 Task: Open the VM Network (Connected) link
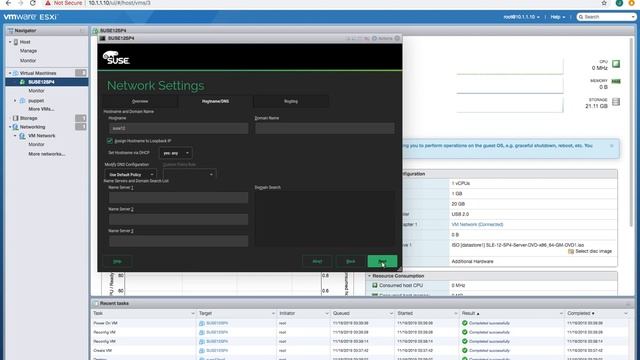click(477, 225)
